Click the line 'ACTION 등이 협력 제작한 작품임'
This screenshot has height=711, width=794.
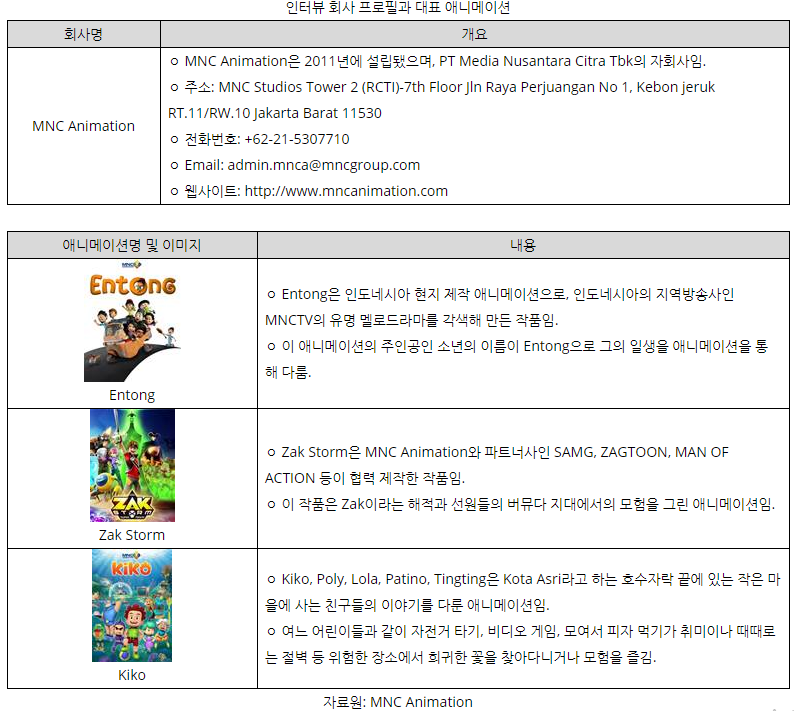click(365, 478)
